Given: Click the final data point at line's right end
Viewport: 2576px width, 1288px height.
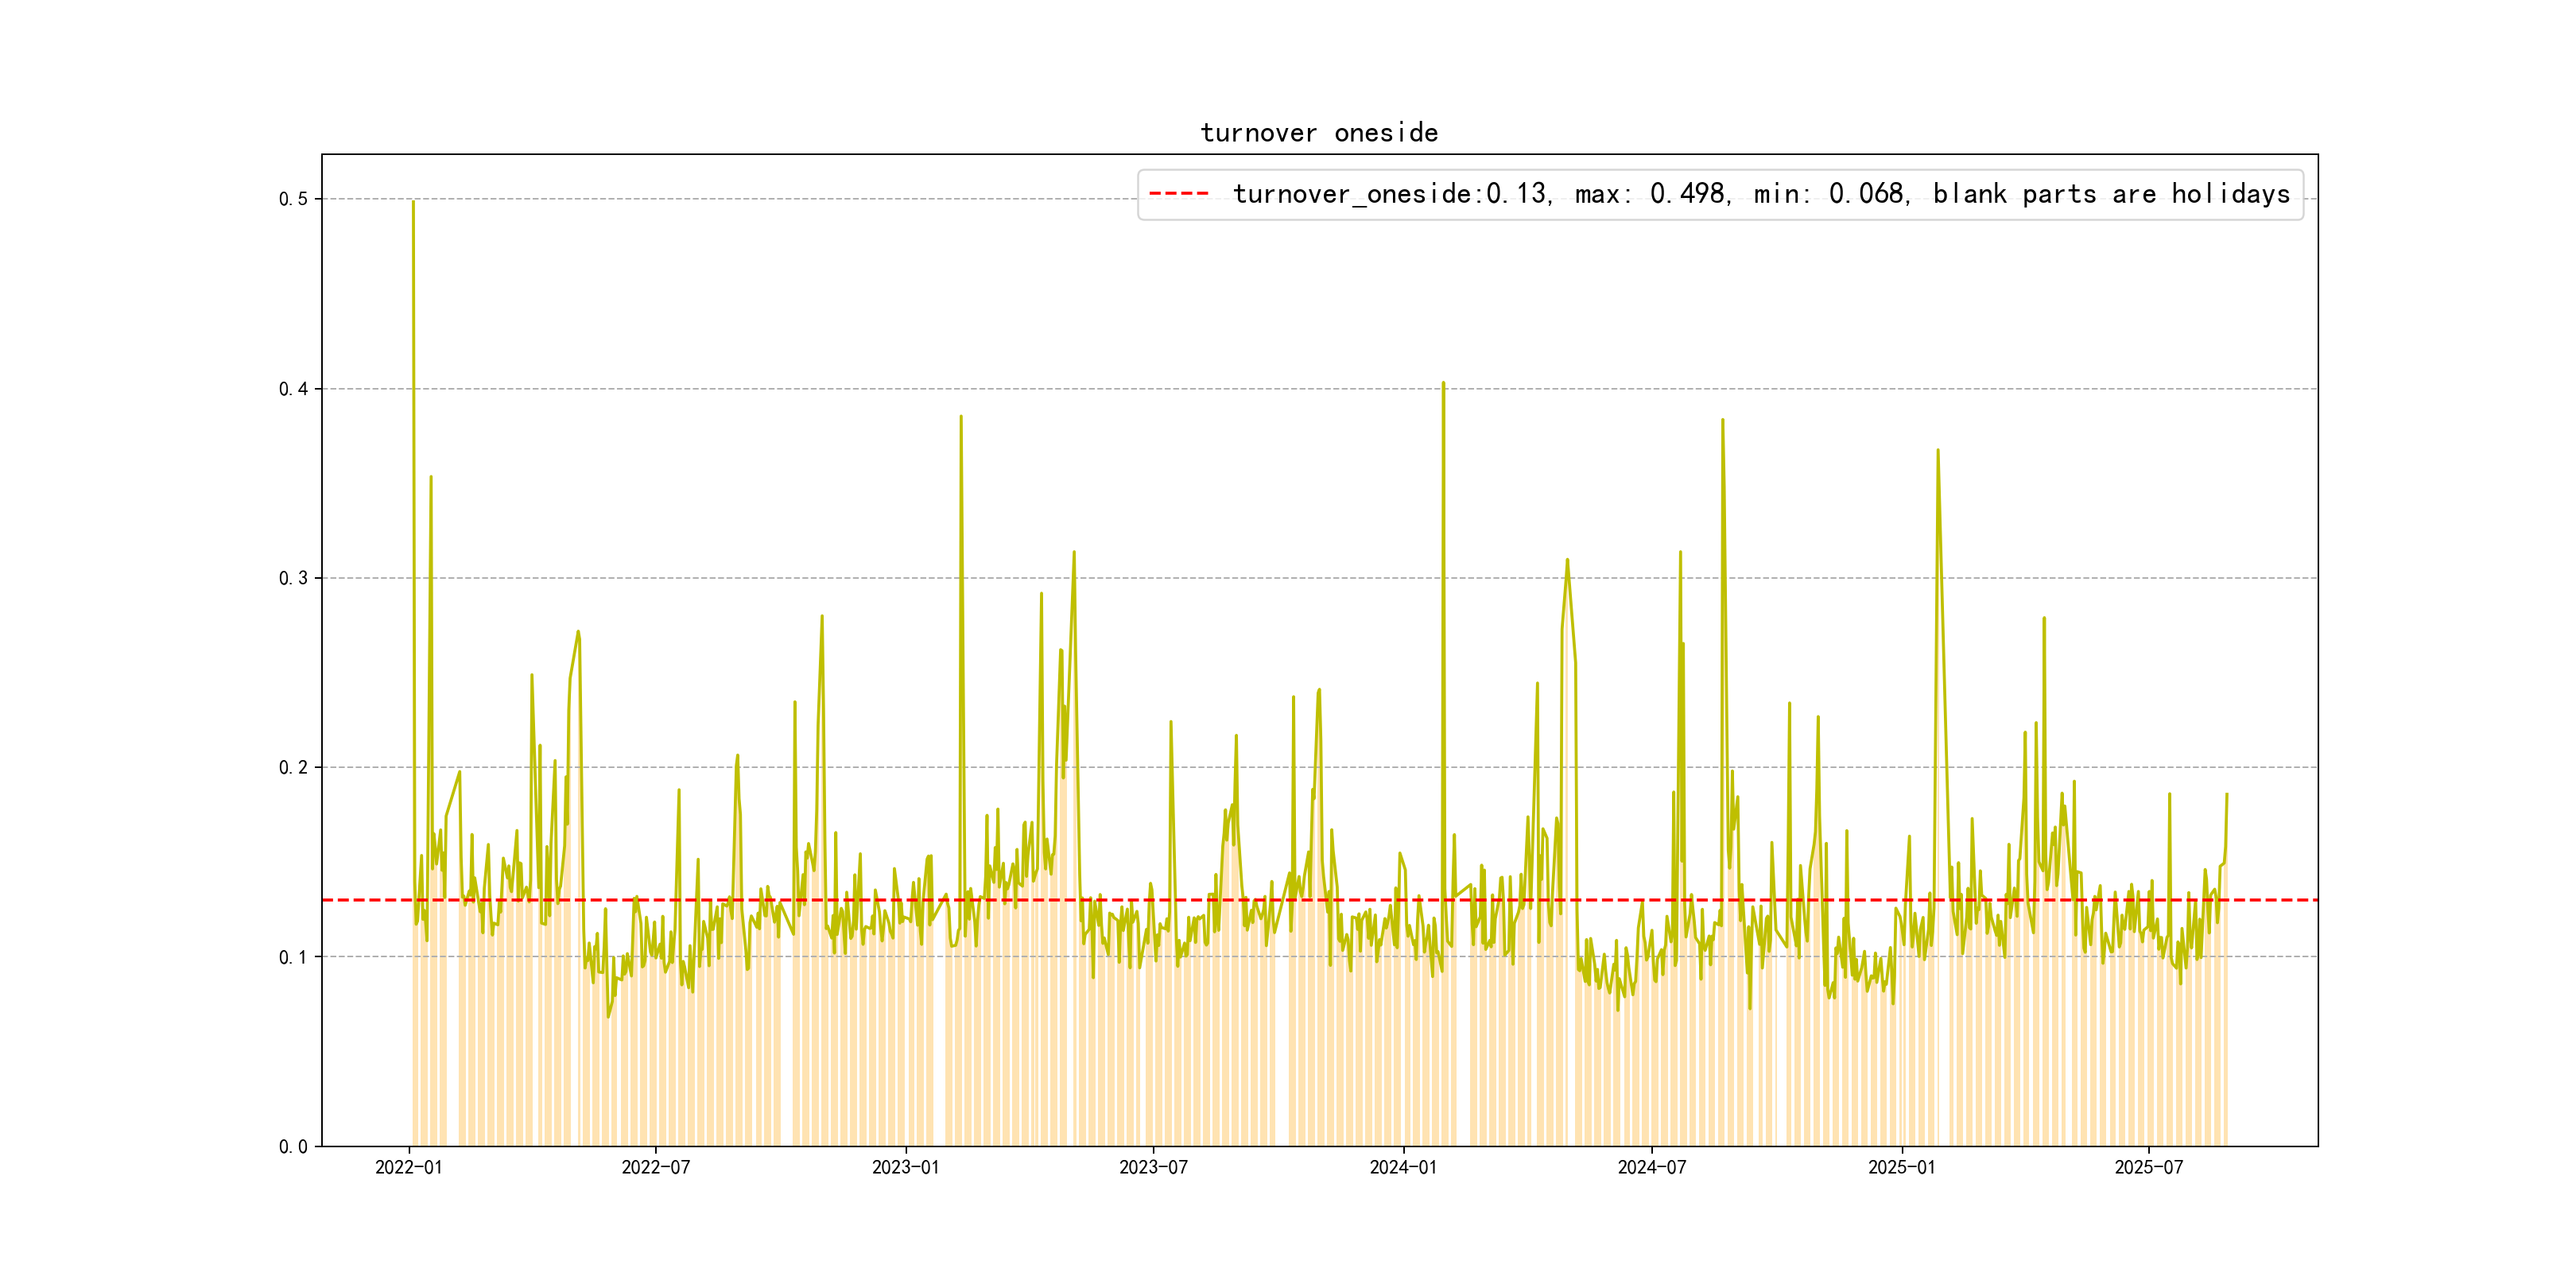Looking at the screenshot, I should 2226,795.
